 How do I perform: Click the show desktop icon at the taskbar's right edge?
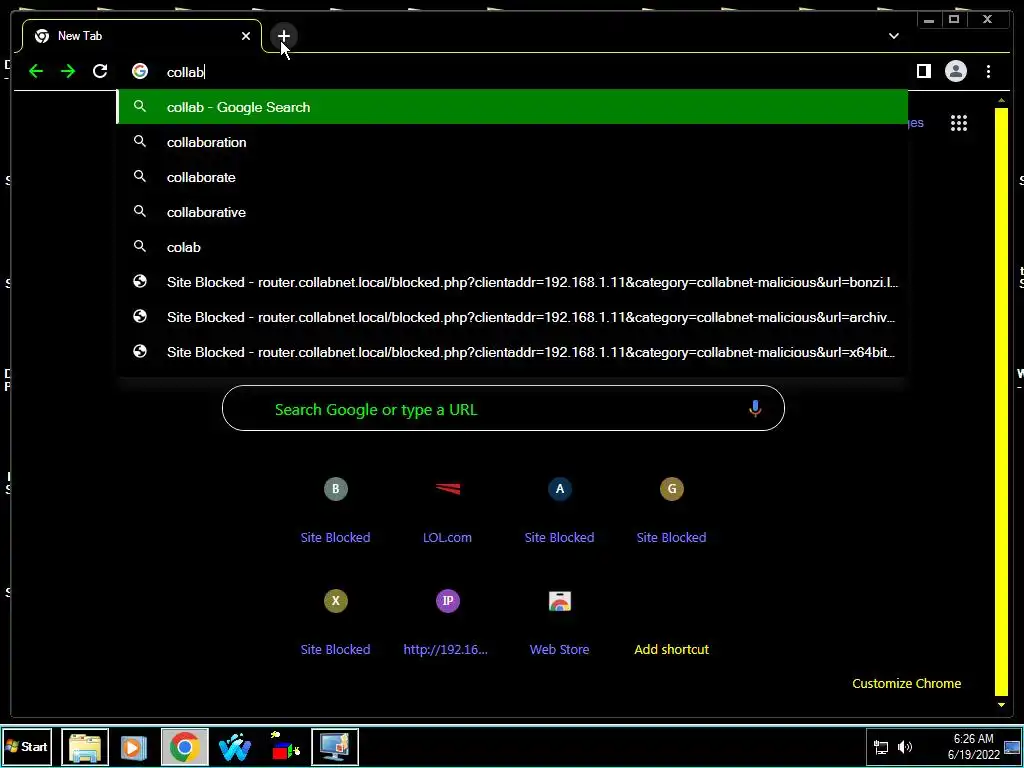[x=1012, y=747]
